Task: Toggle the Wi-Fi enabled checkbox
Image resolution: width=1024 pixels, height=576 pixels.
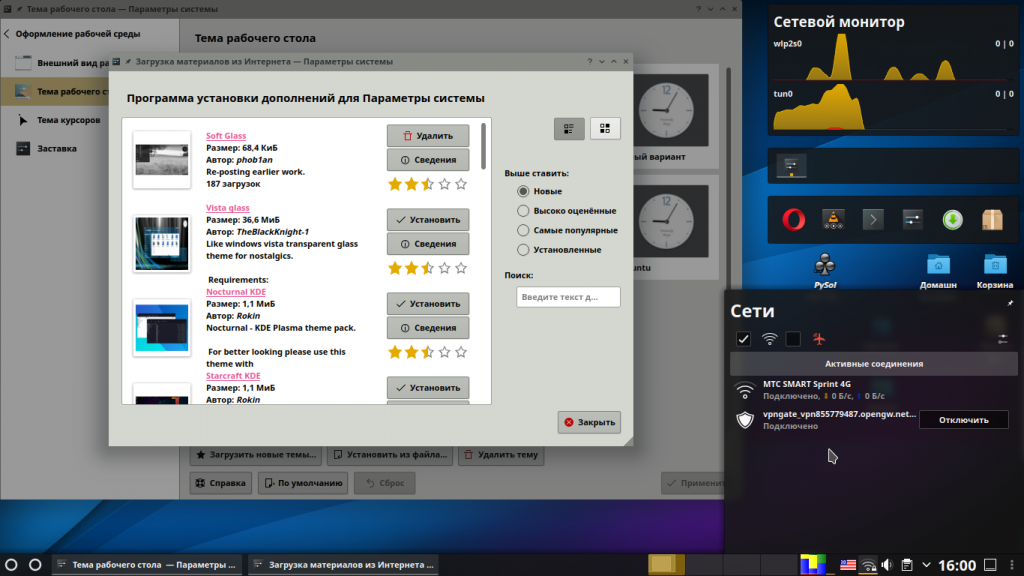Action: (743, 338)
